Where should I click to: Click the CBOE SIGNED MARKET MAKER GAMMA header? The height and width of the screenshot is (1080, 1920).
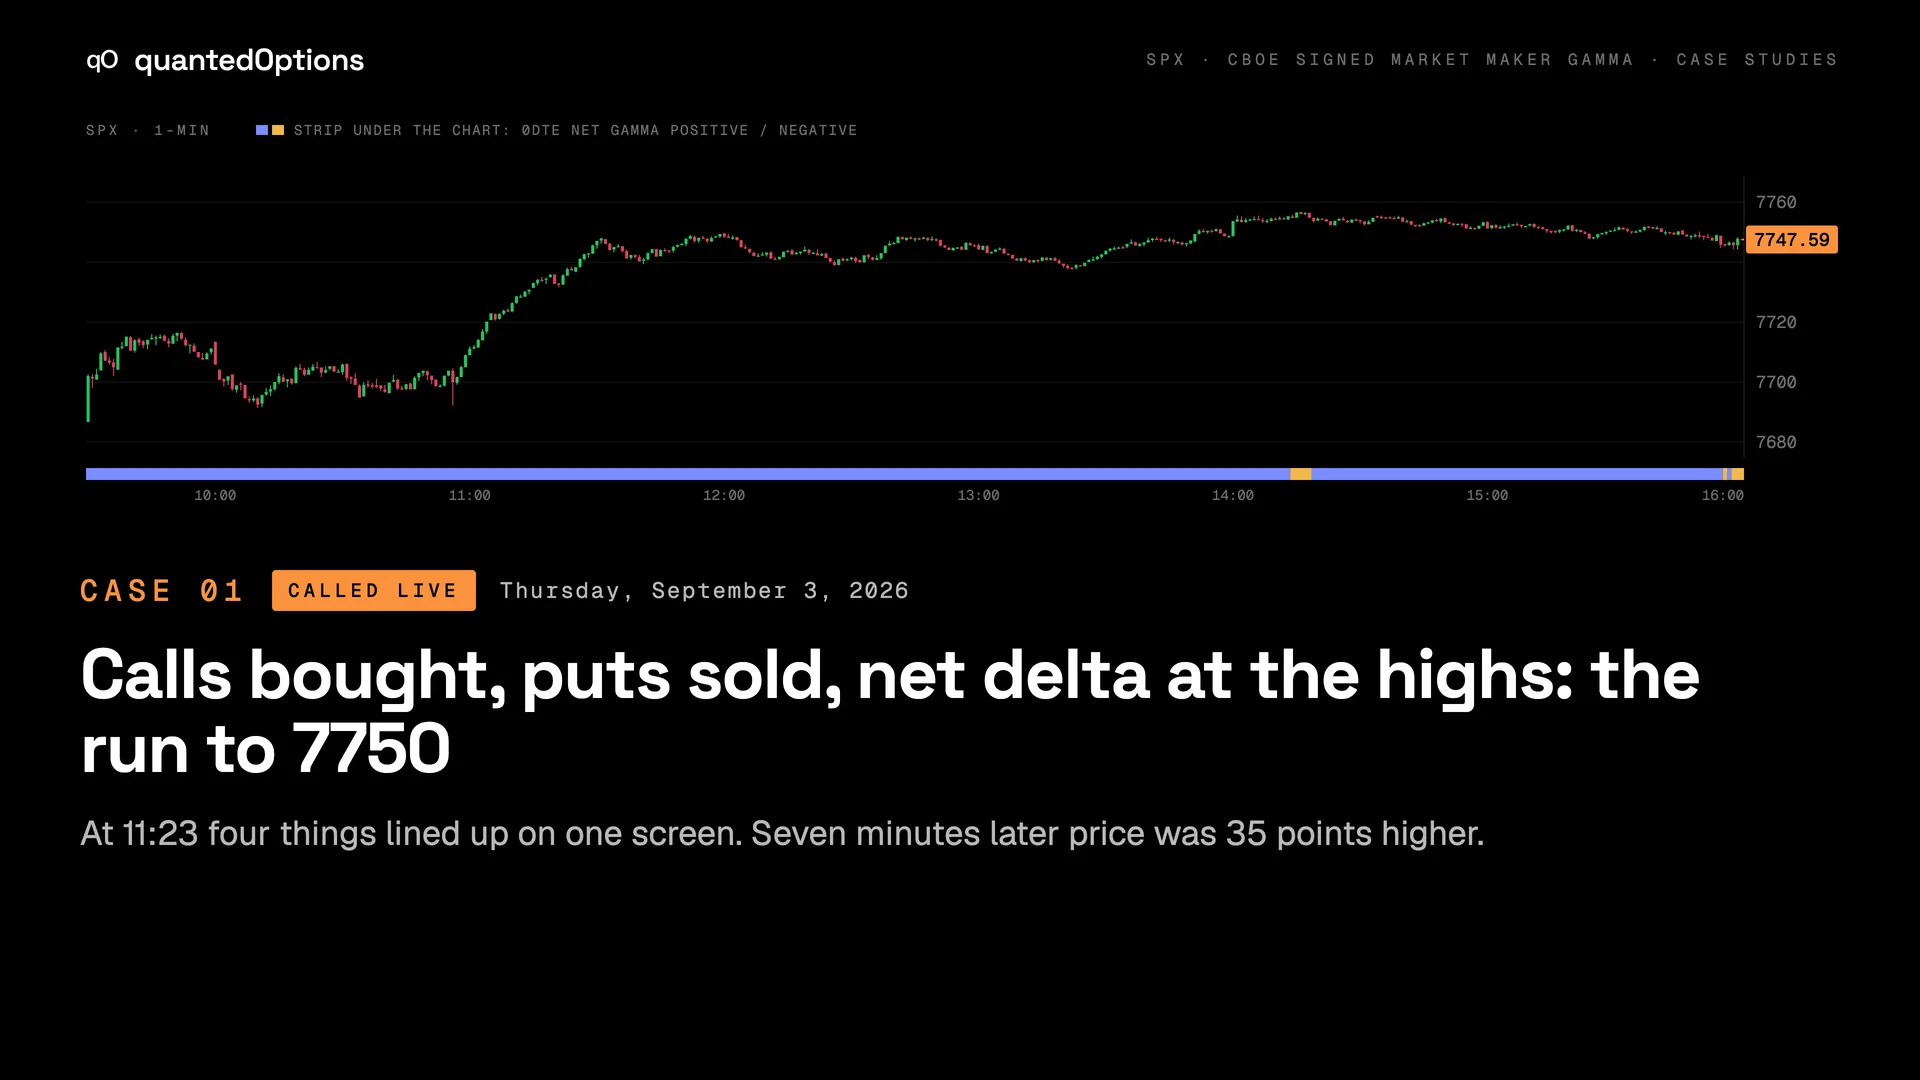click(1430, 60)
